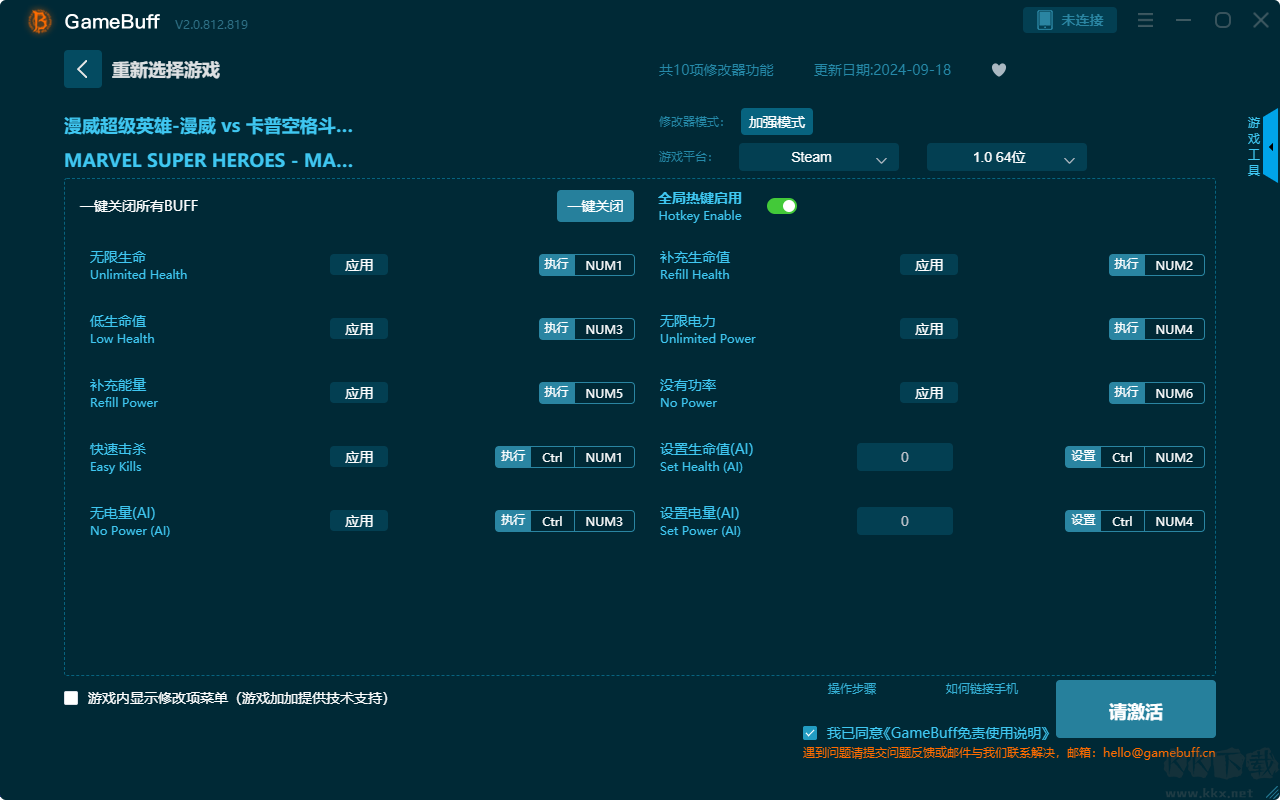Image resolution: width=1280 pixels, height=800 pixels.
Task: Apply the Easy Kills cheat
Action: [x=359, y=457]
